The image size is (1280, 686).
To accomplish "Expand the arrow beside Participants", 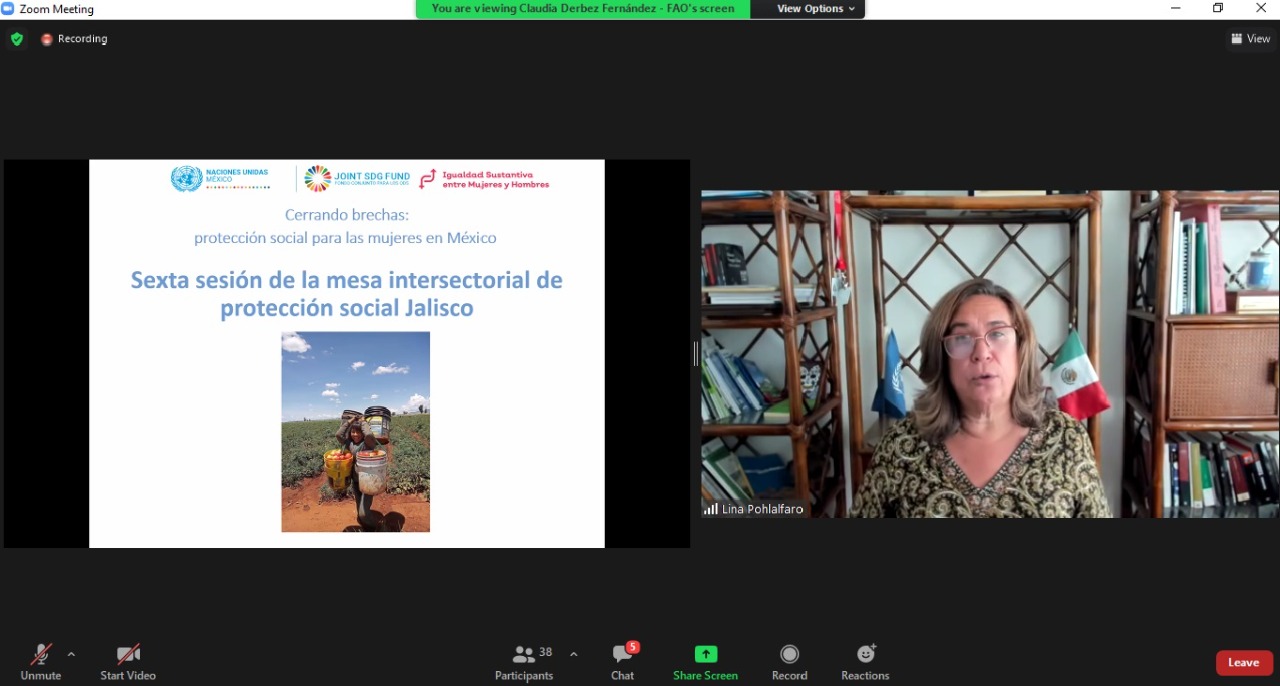I will tap(573, 654).
